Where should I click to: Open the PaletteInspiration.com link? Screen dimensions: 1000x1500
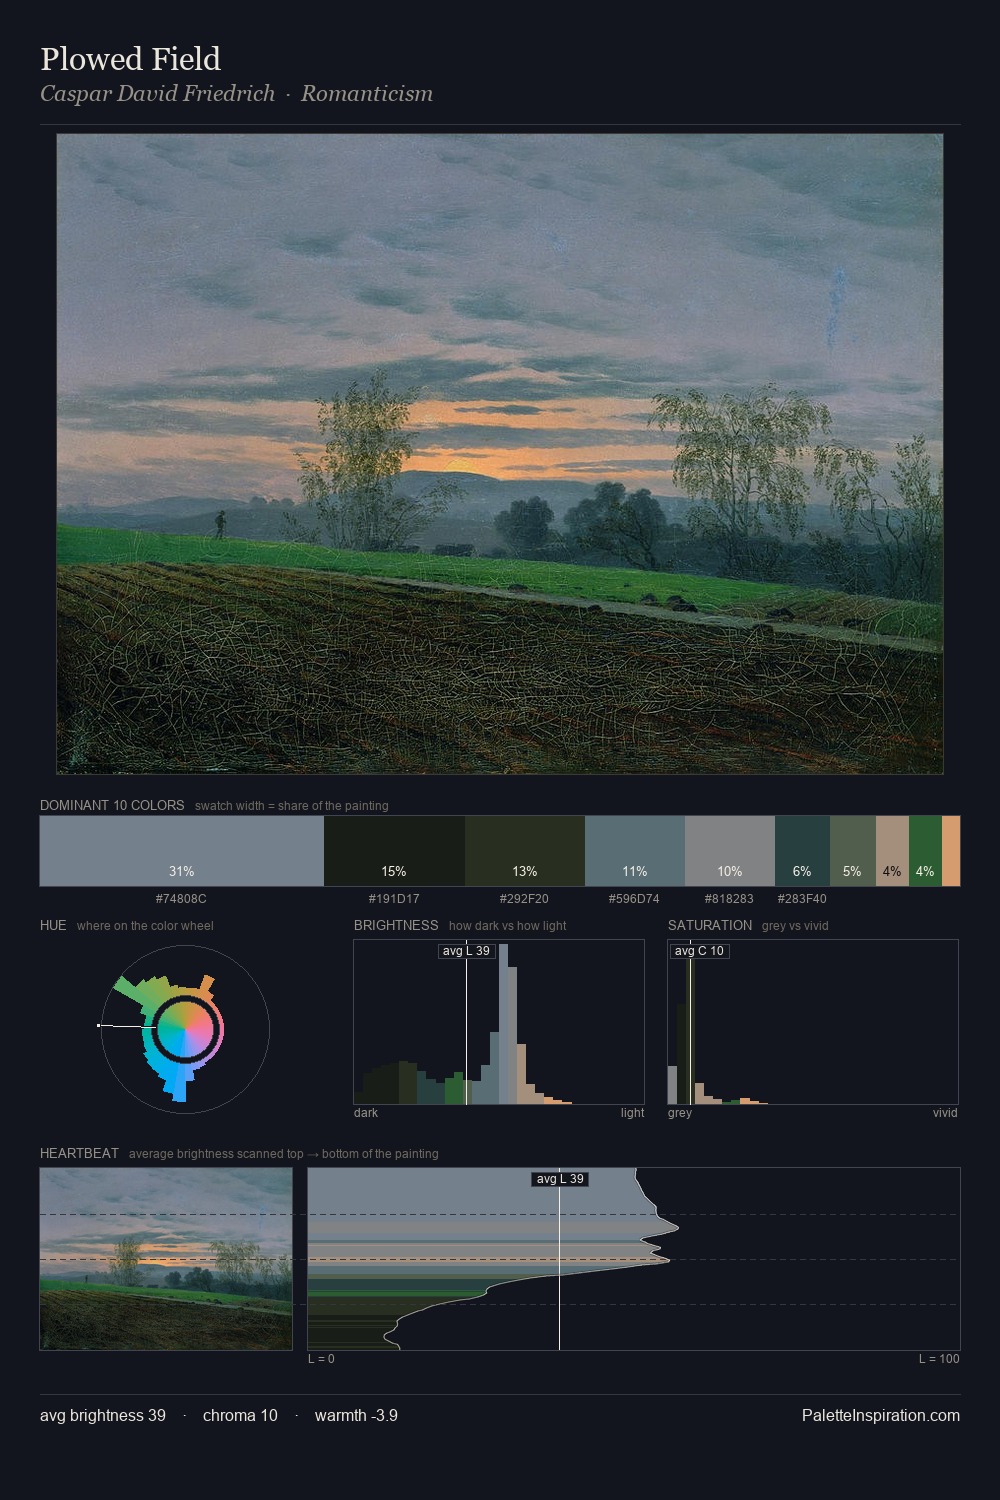tap(881, 1416)
